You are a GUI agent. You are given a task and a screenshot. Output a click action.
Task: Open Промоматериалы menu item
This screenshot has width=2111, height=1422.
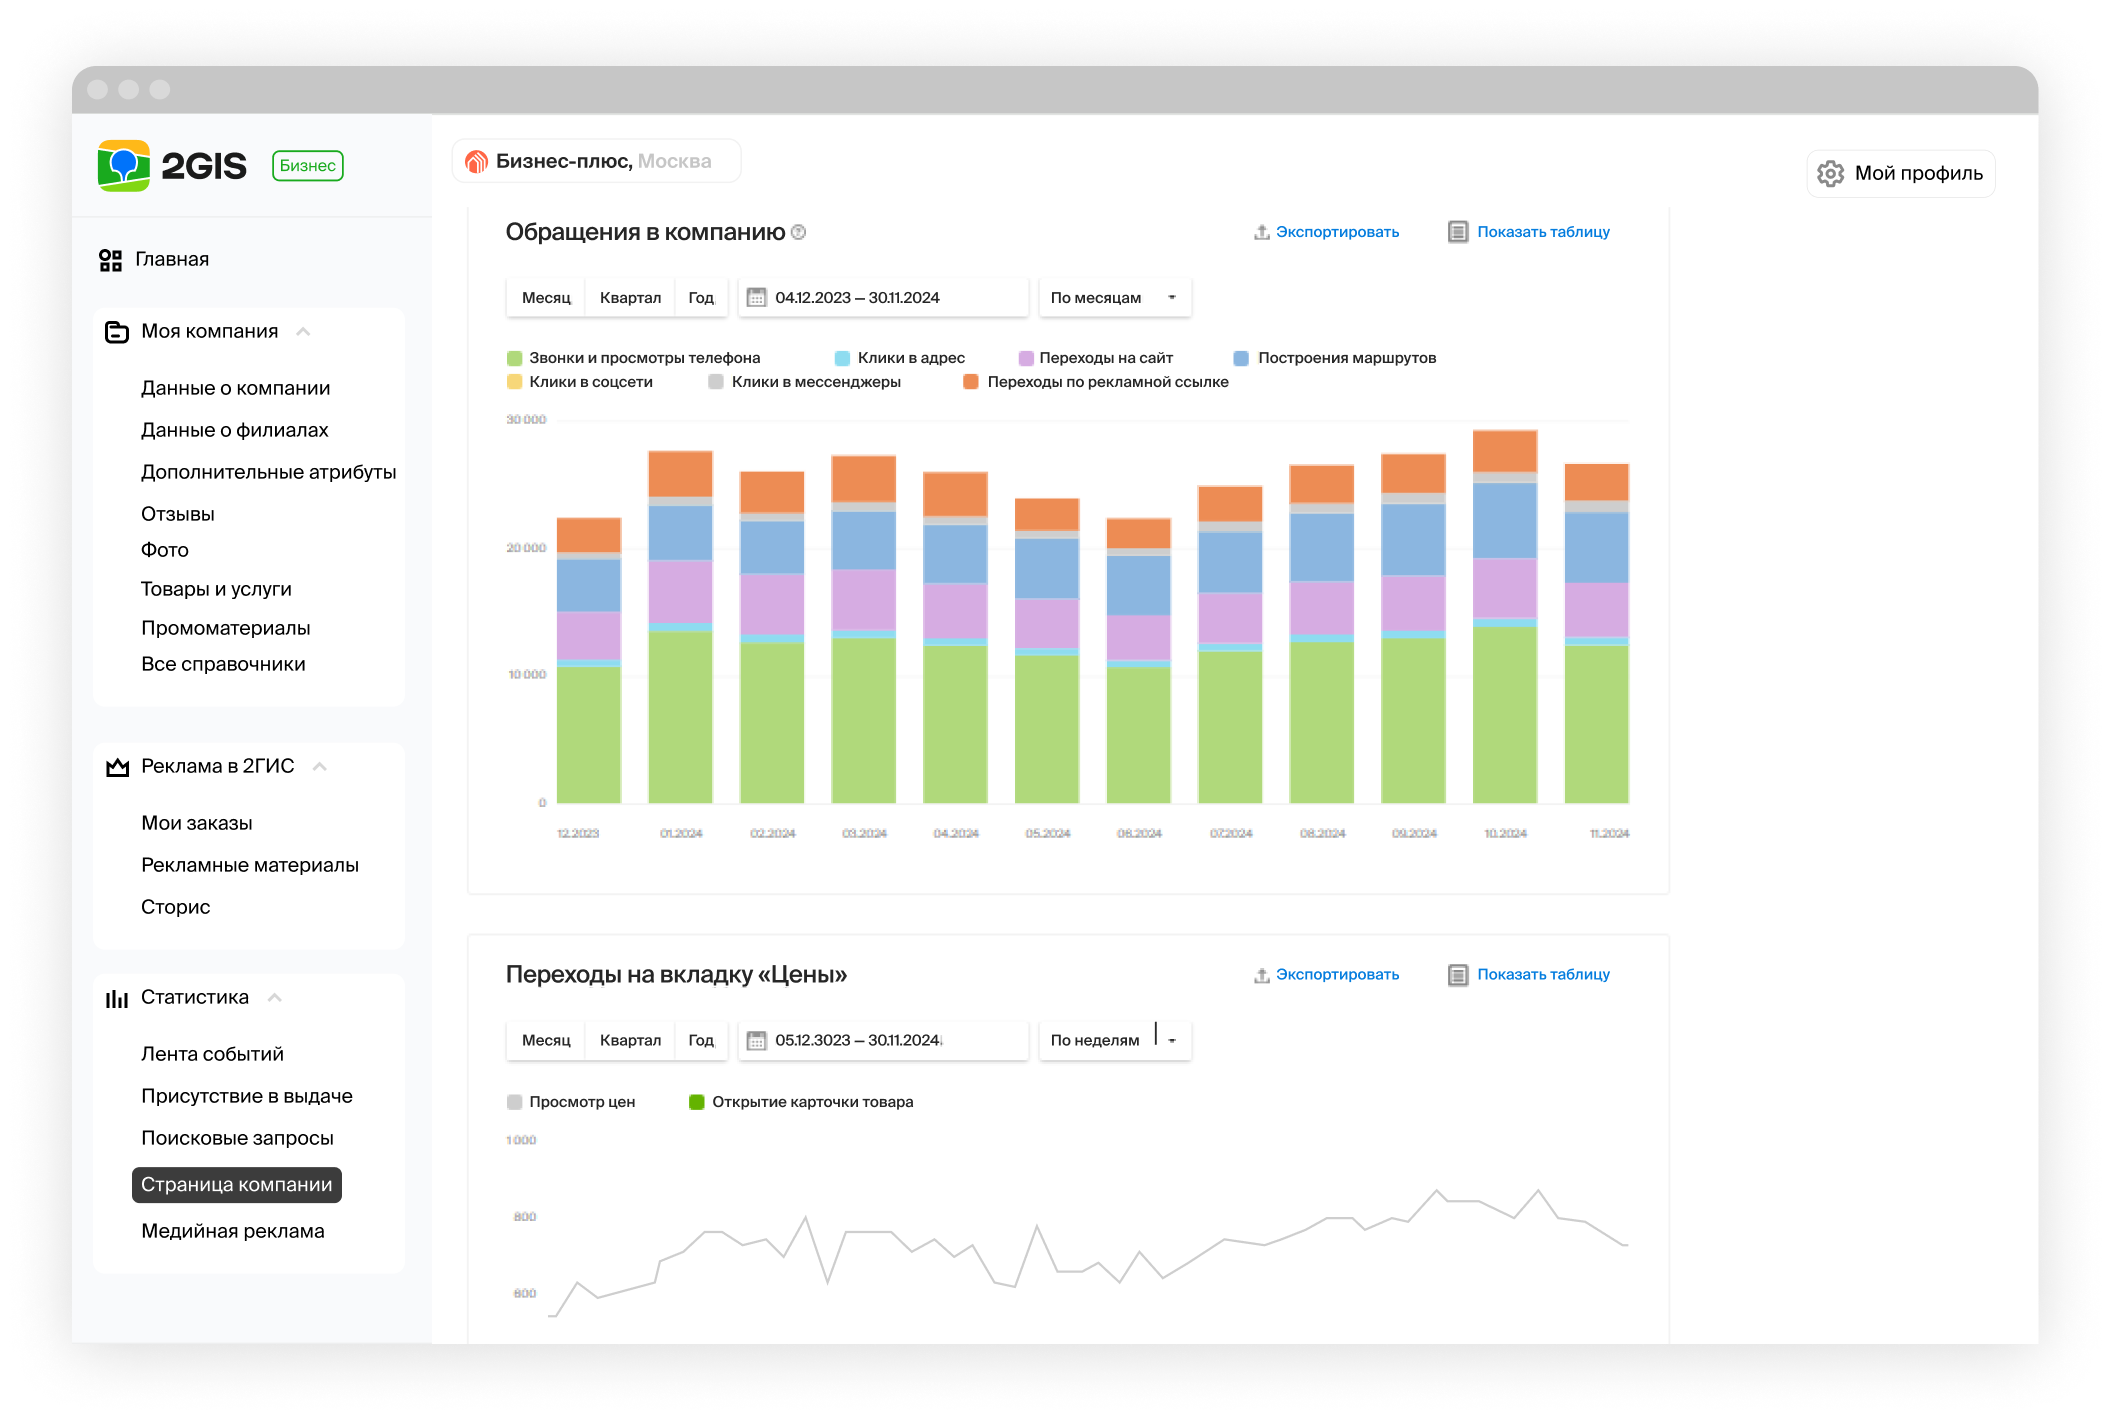226,629
